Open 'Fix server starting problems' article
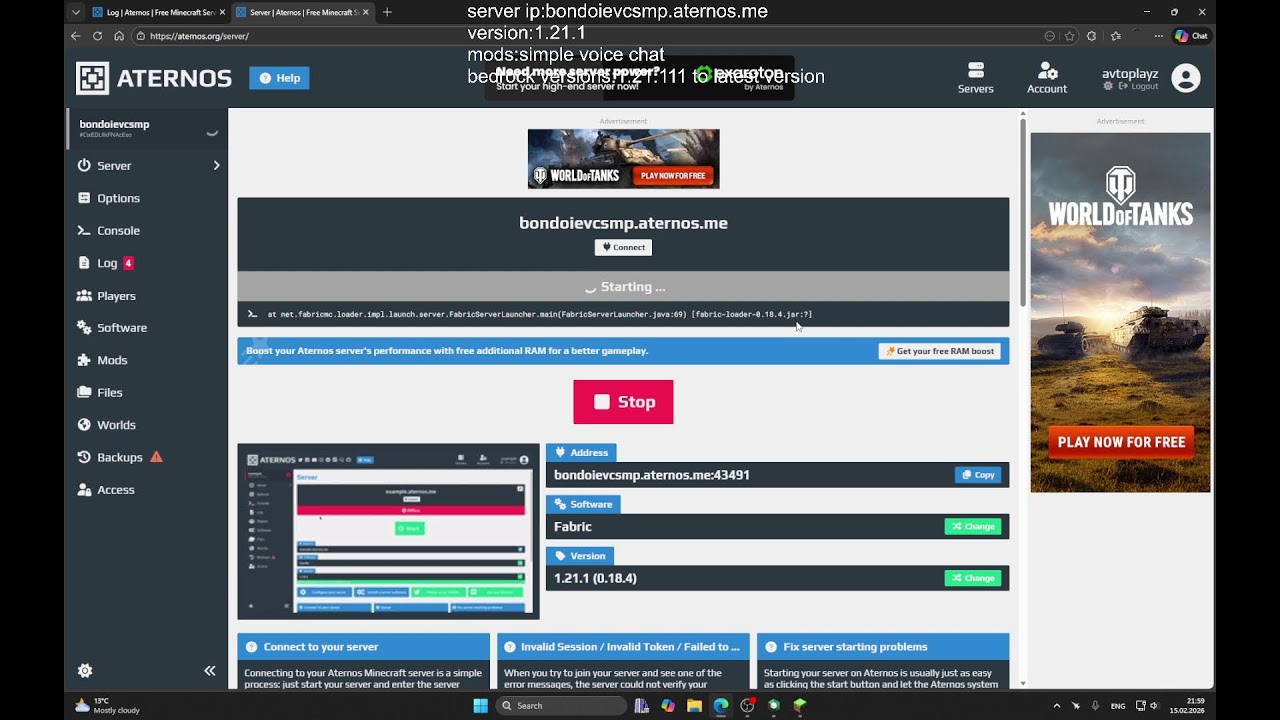 coord(883,647)
